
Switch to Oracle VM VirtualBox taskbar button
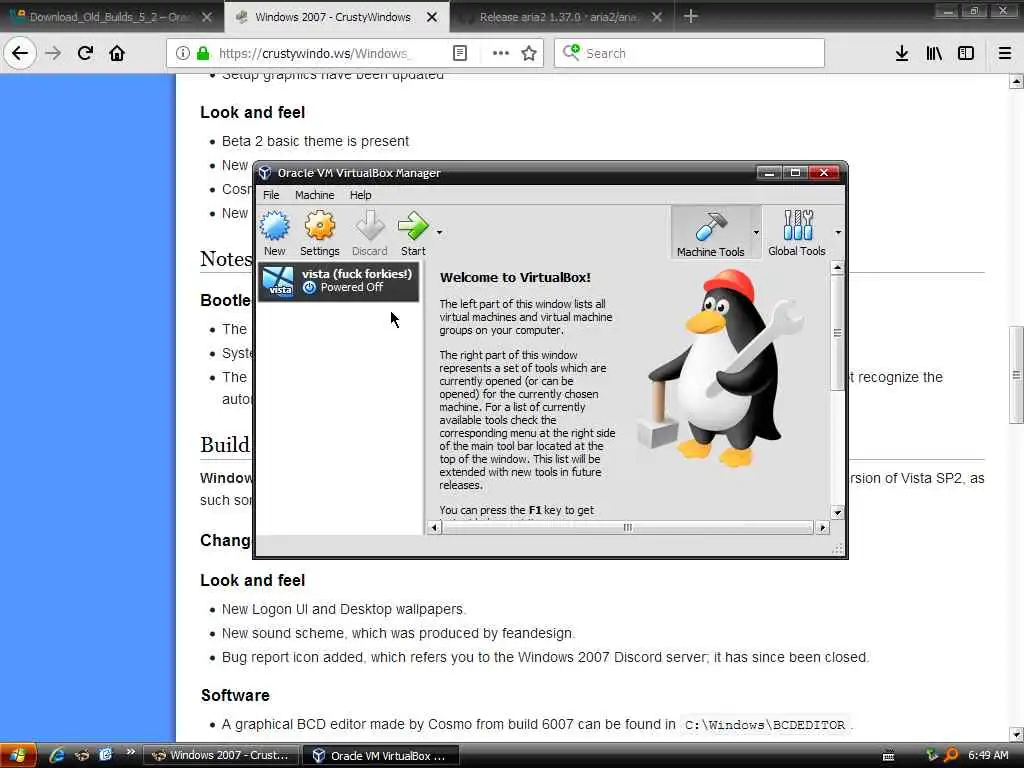[381, 756]
